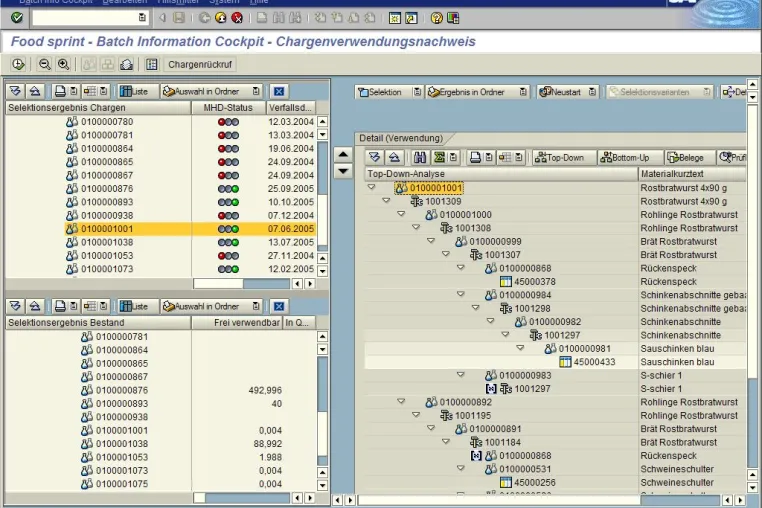Collapse all nodes in Chargen panel
This screenshot has width=762, height=508.
point(35,91)
